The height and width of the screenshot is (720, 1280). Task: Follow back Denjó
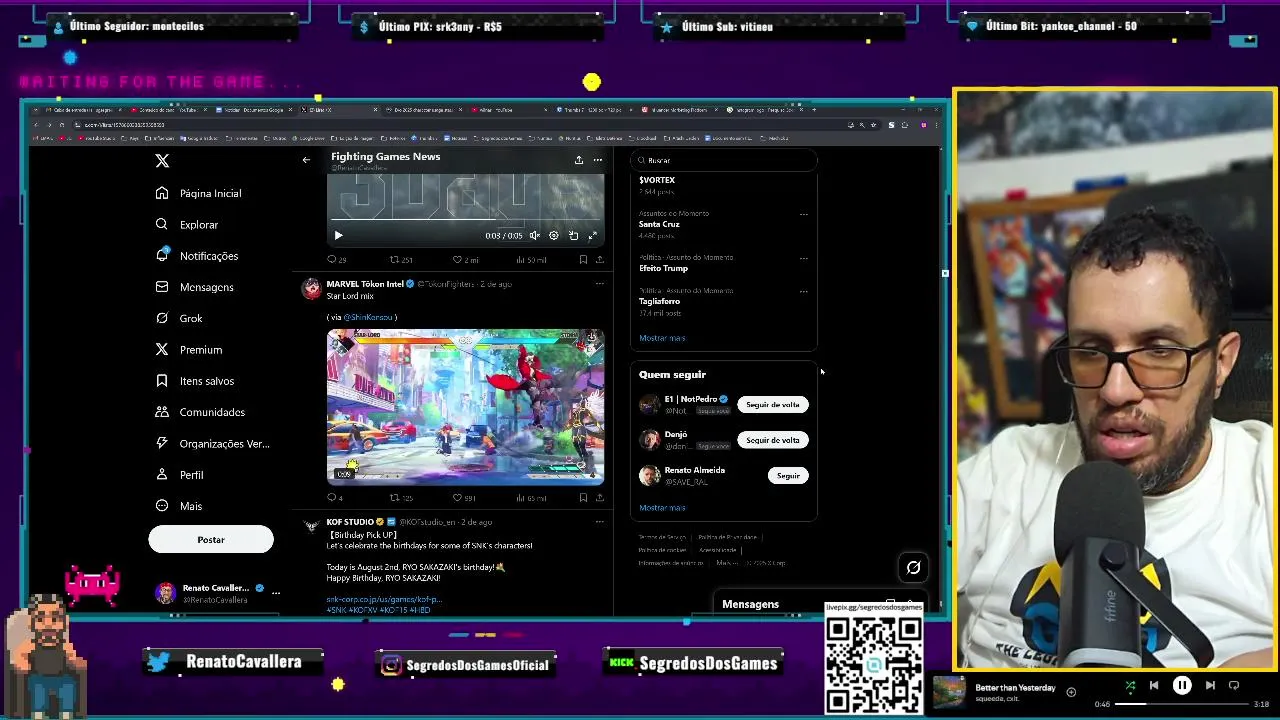773,440
